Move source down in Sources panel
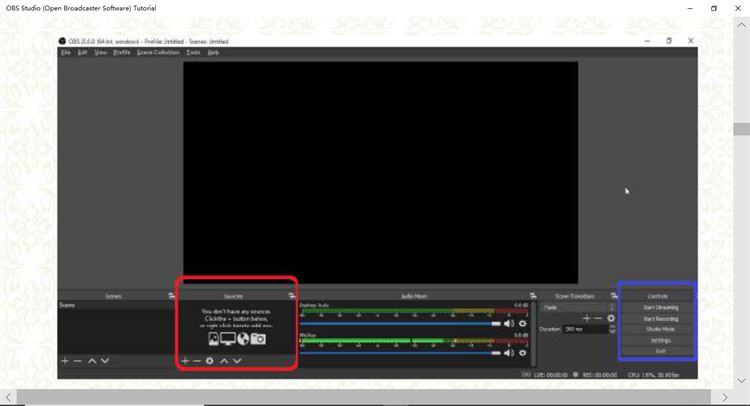 [237, 361]
